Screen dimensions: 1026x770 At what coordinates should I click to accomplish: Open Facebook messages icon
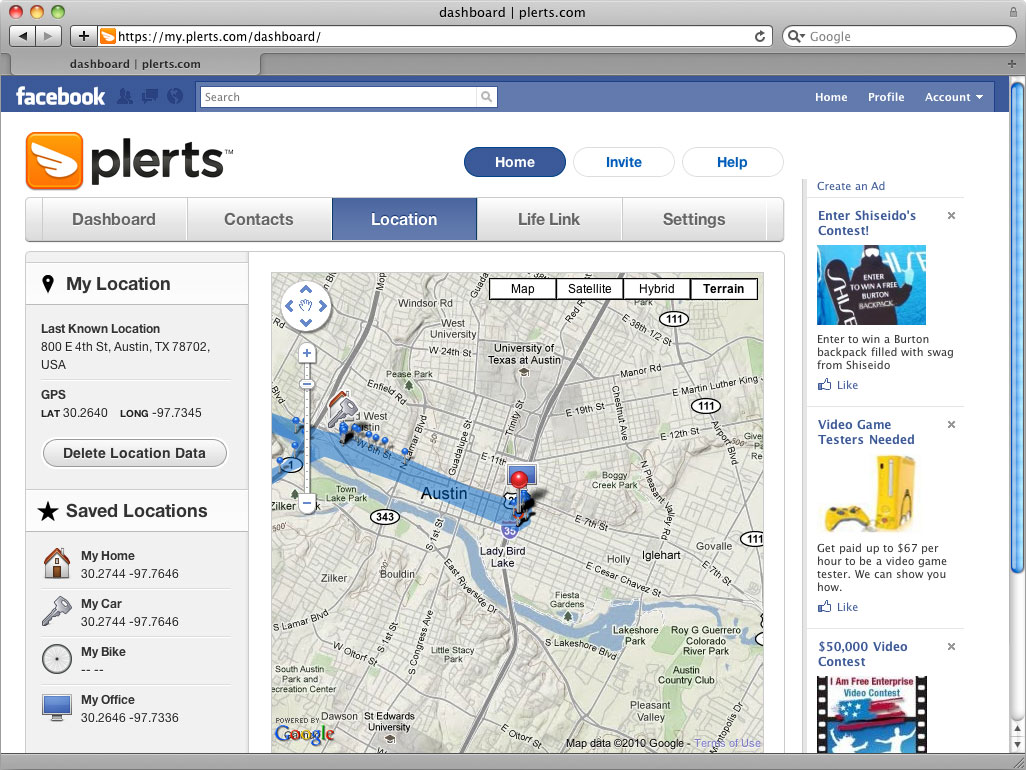tap(150, 97)
